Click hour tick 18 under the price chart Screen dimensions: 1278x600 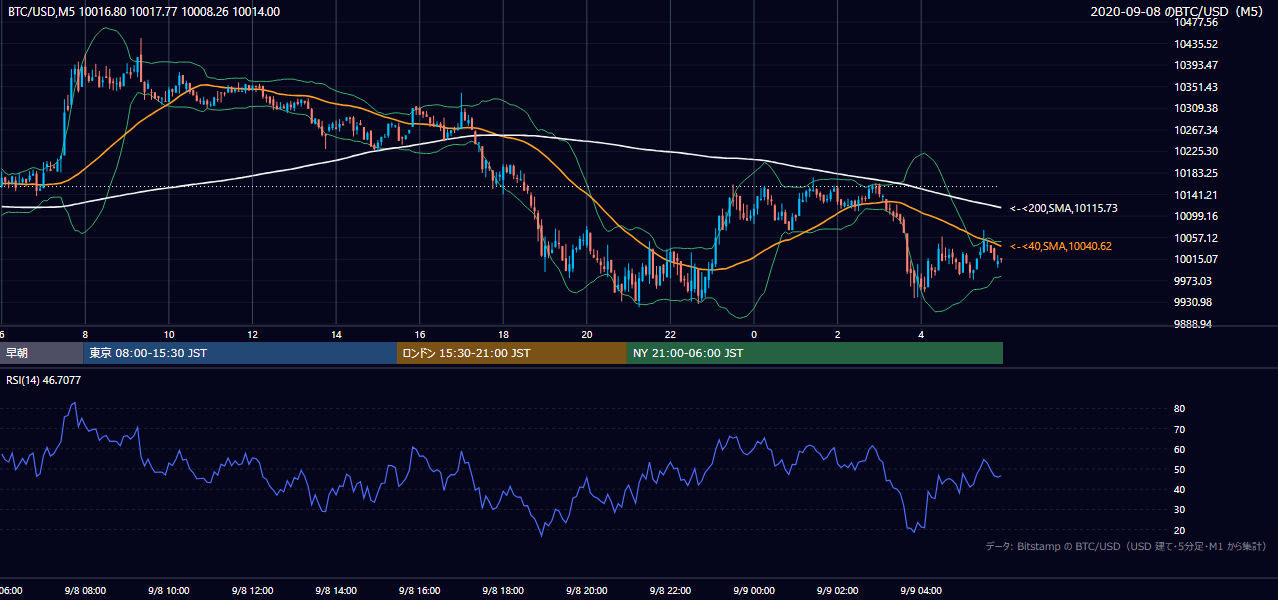pos(503,334)
